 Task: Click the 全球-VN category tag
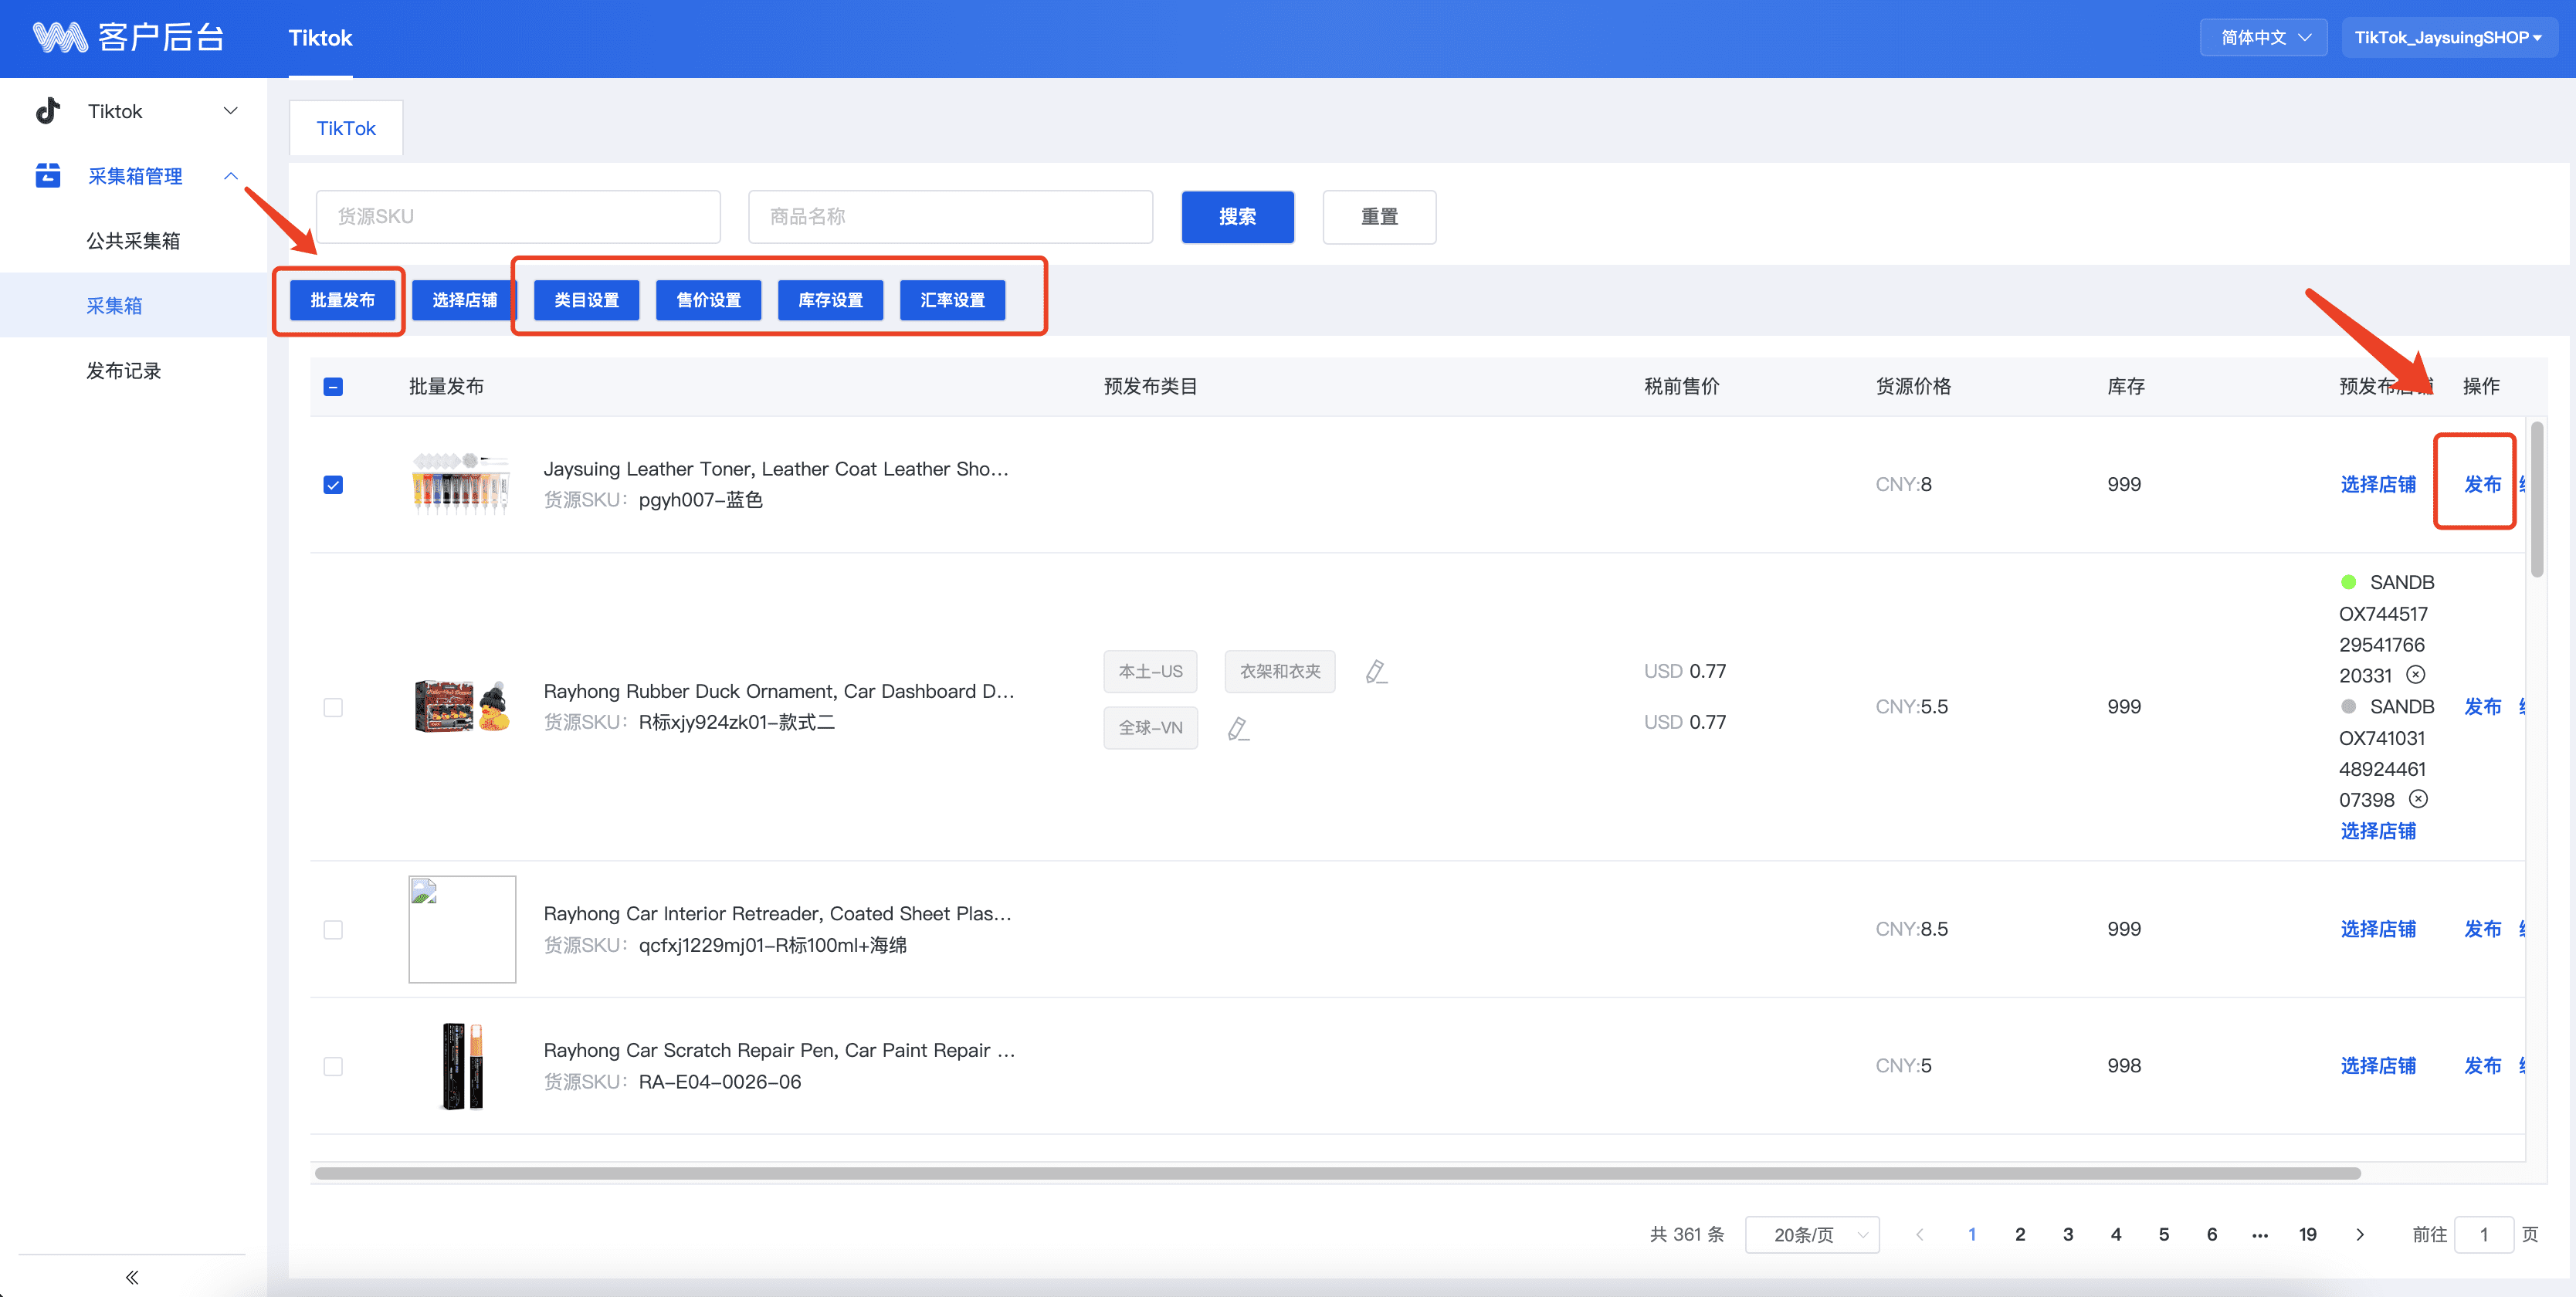tap(1150, 728)
